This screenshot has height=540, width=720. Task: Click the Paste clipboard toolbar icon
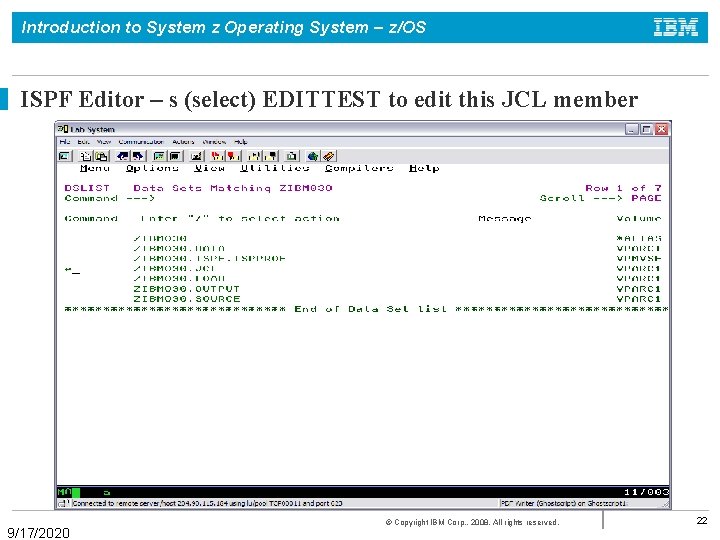click(x=101, y=156)
